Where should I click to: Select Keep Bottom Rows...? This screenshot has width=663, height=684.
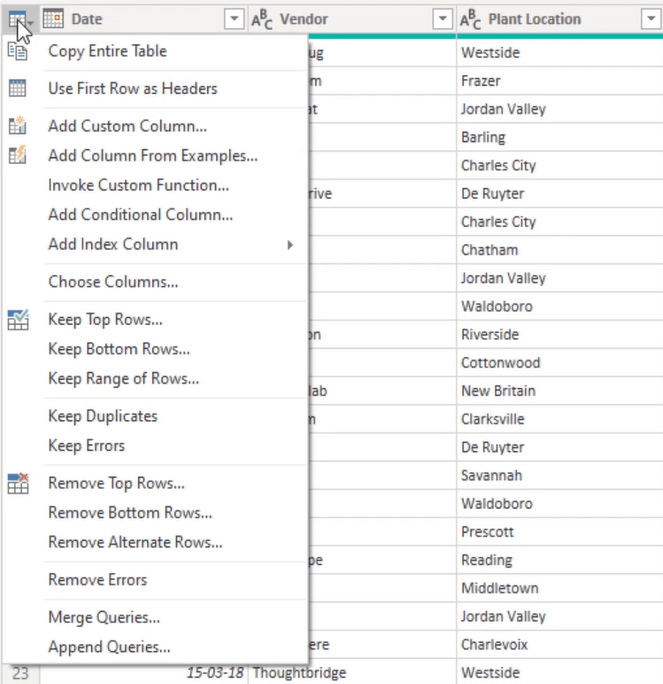tap(155, 349)
